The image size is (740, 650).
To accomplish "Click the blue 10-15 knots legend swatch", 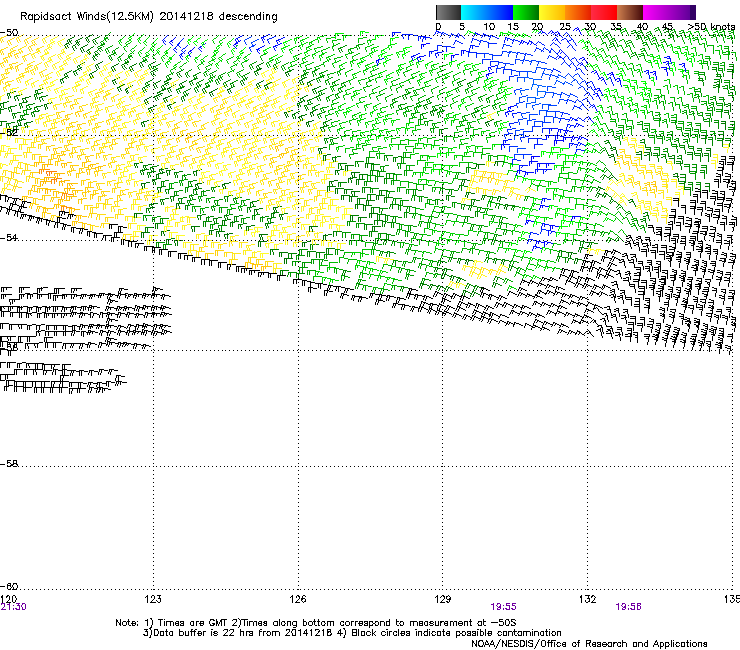I will click(500, 12).
